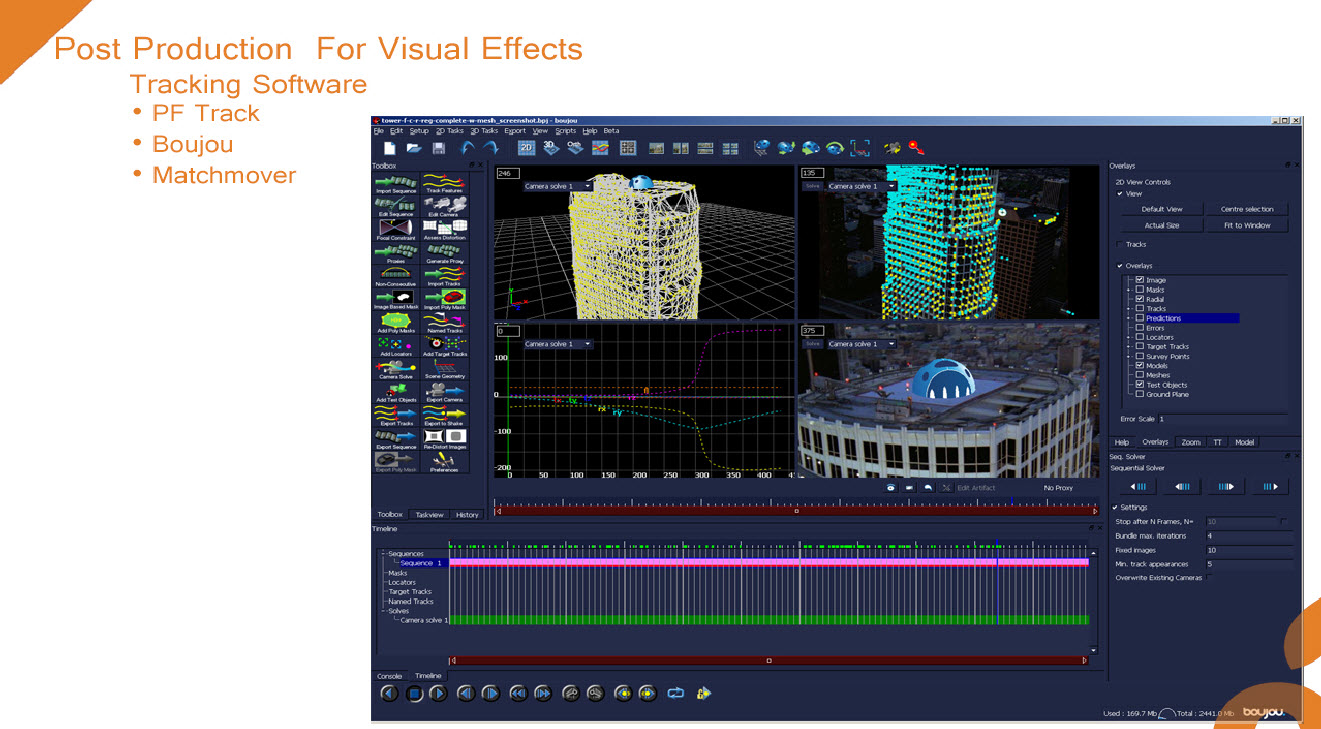Collapse the Solves tree node
Viewport: 1321px width, 729px height.
point(383,611)
